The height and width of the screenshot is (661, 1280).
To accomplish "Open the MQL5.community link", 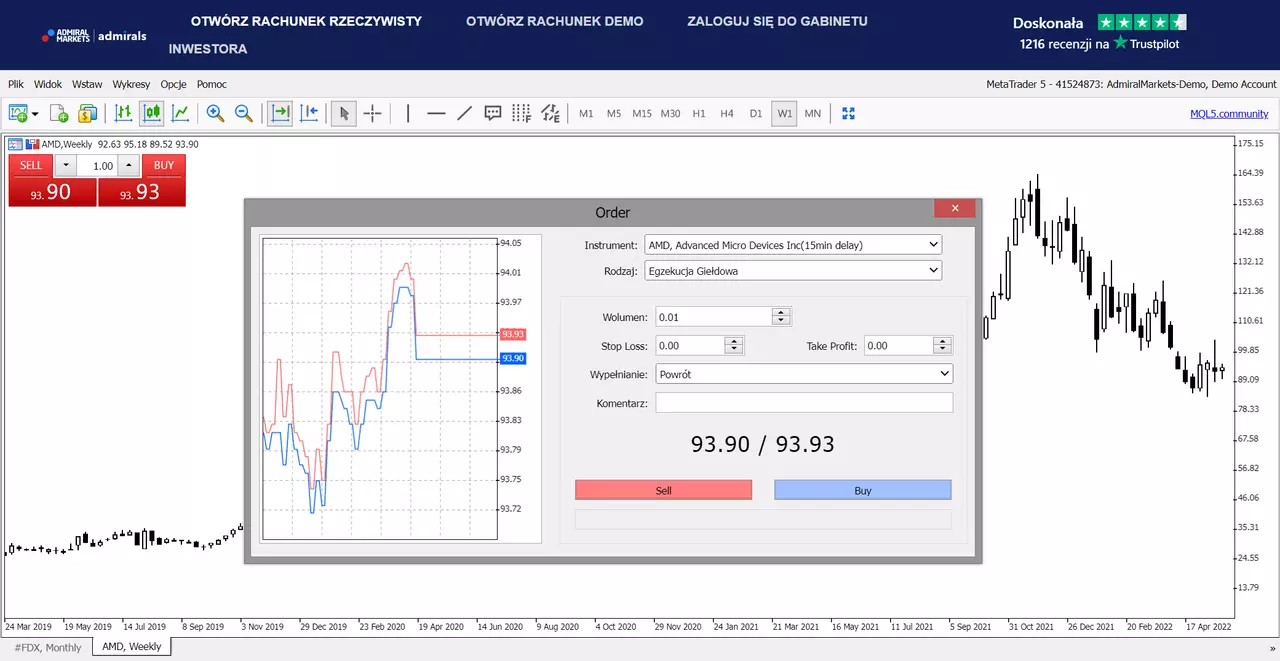I will click(1229, 113).
